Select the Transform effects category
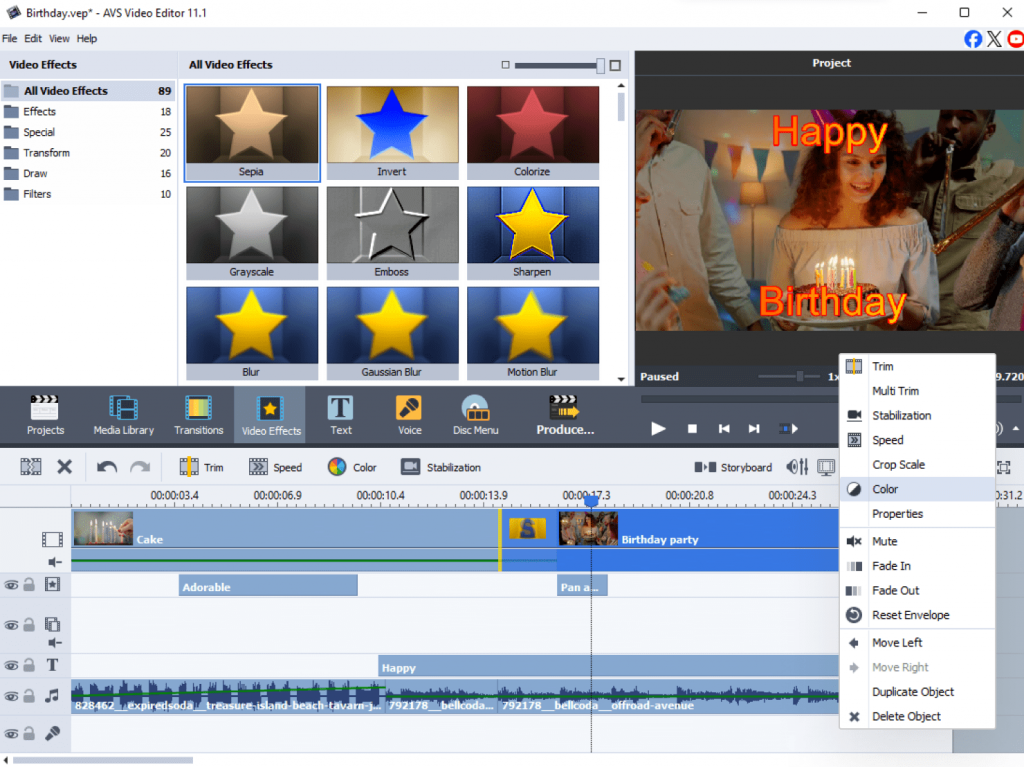 [x=46, y=153]
